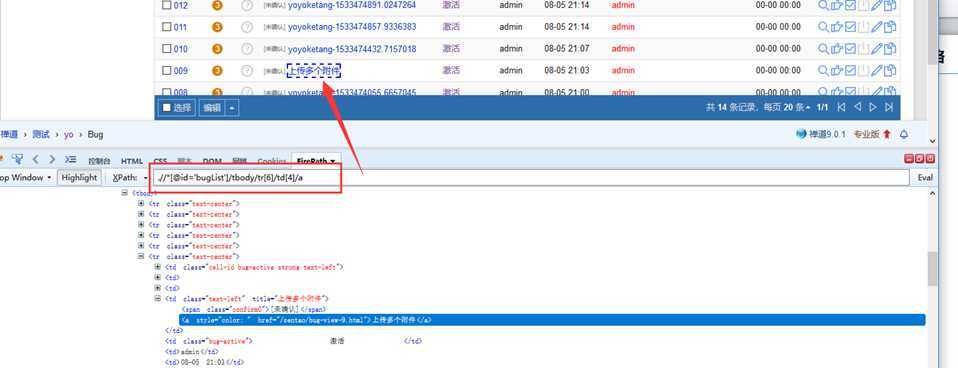The image size is (958, 368).
Task: Open the FirePath tab
Action: [x=315, y=161]
